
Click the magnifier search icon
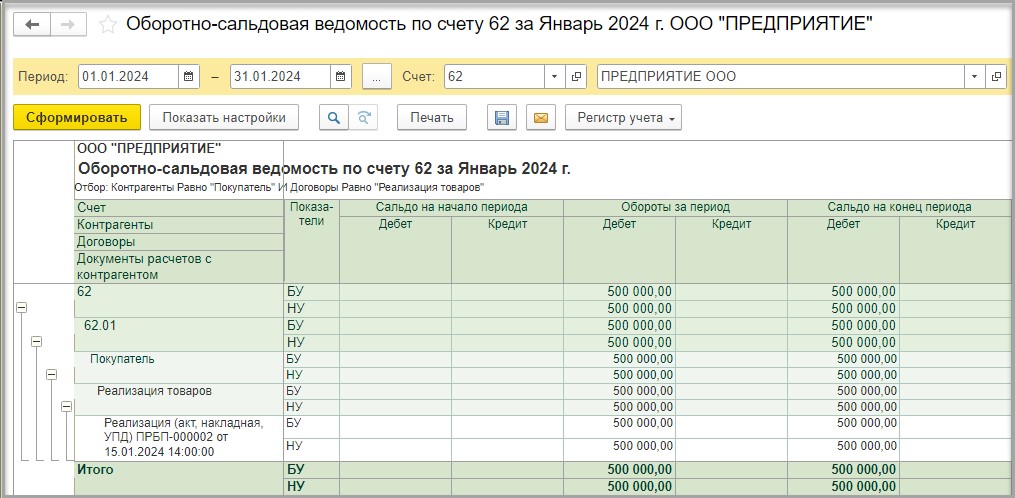click(334, 118)
